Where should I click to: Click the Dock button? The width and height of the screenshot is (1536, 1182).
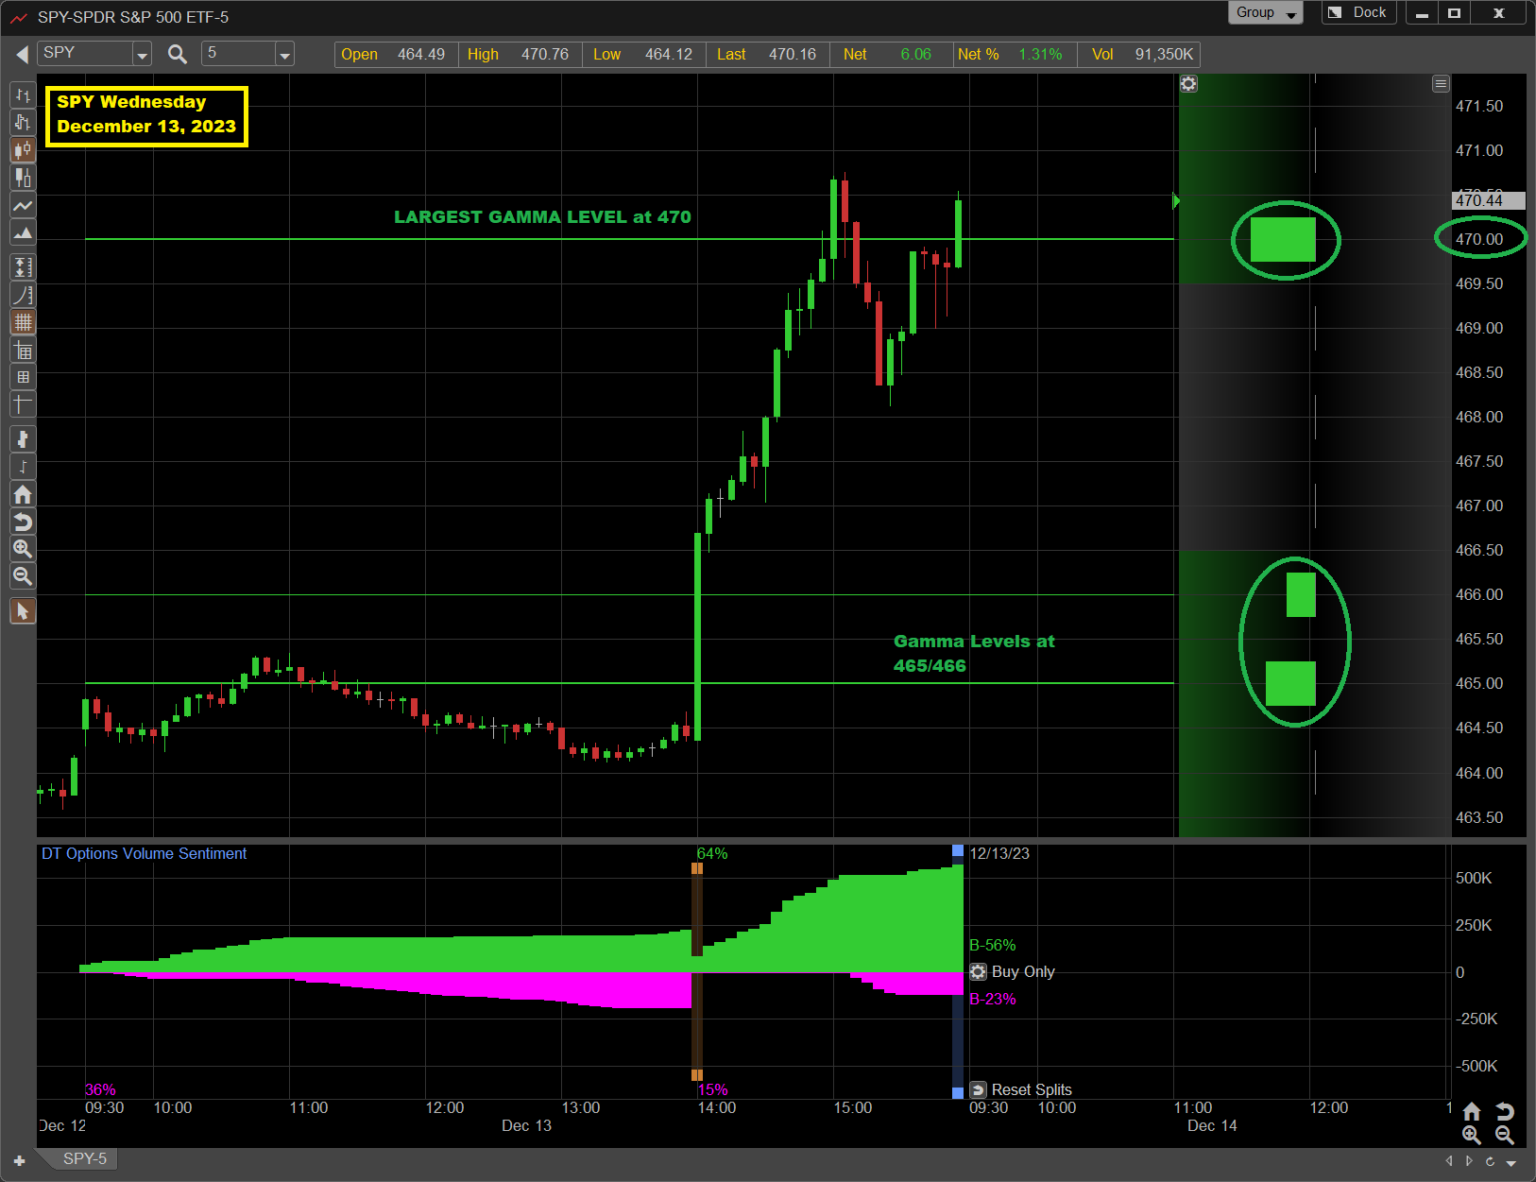click(1360, 13)
